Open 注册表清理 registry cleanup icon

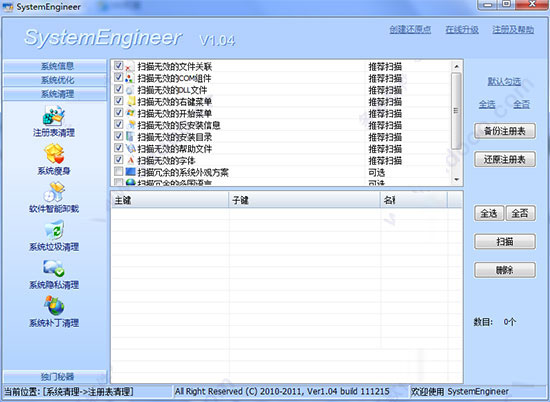tap(54, 115)
